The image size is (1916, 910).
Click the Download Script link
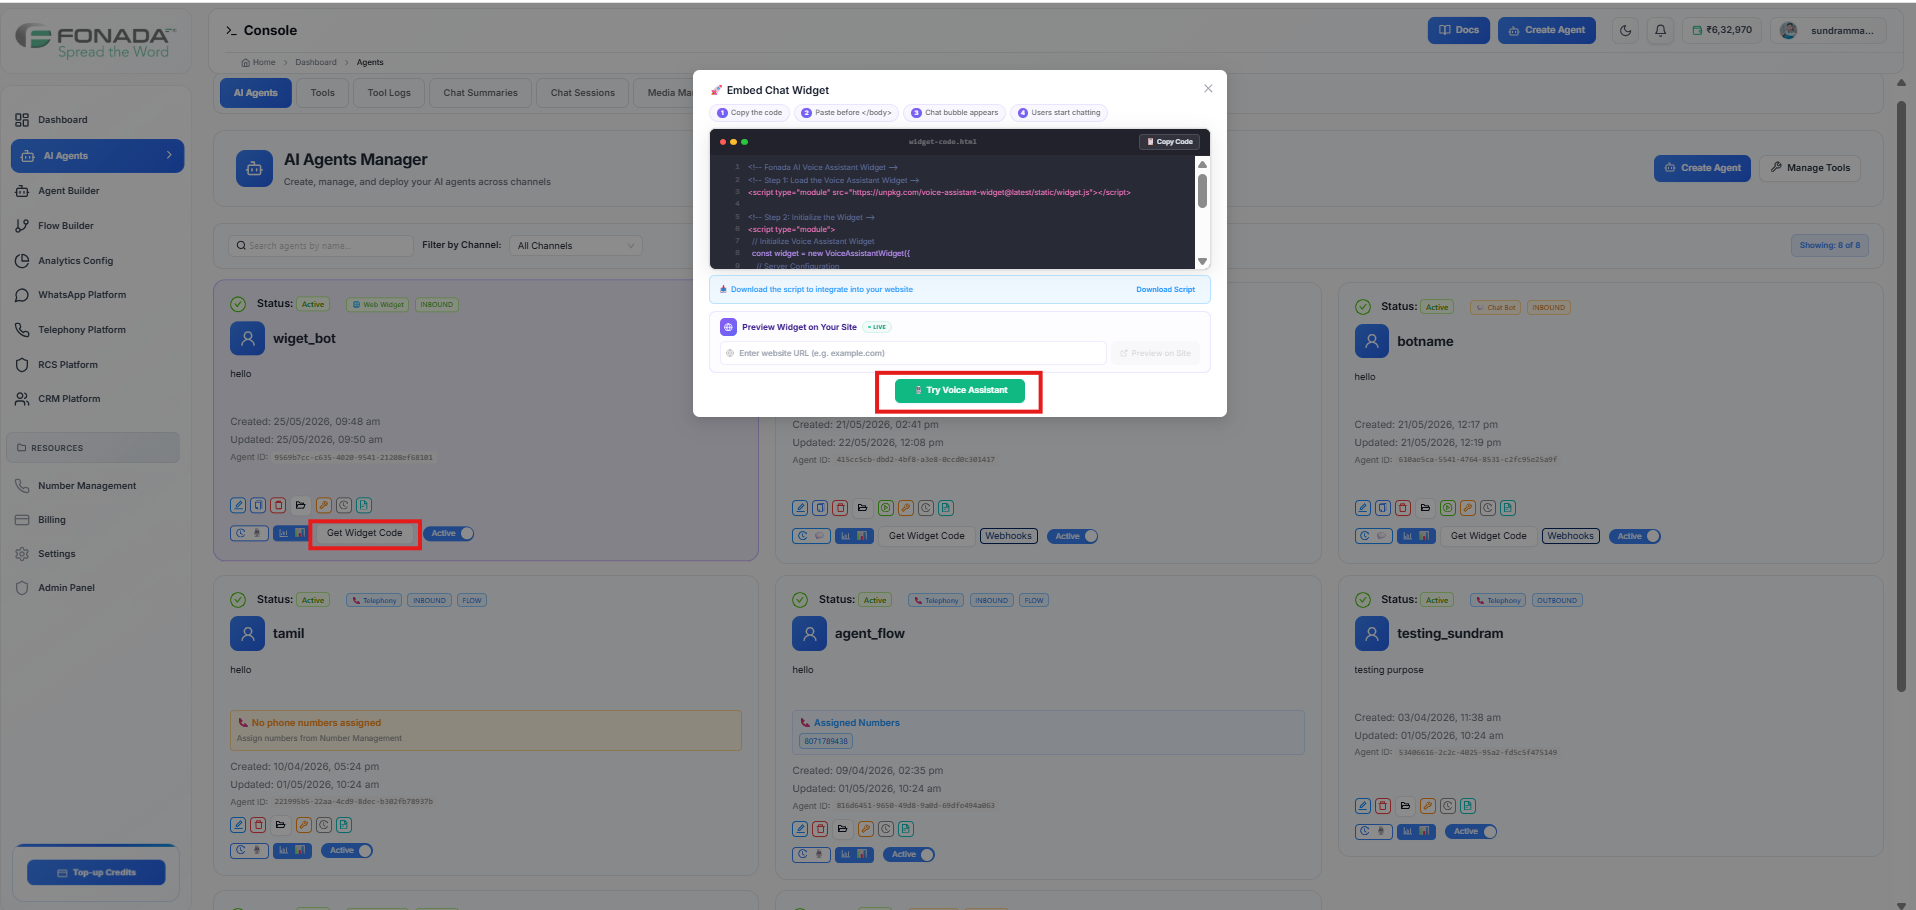(1165, 290)
